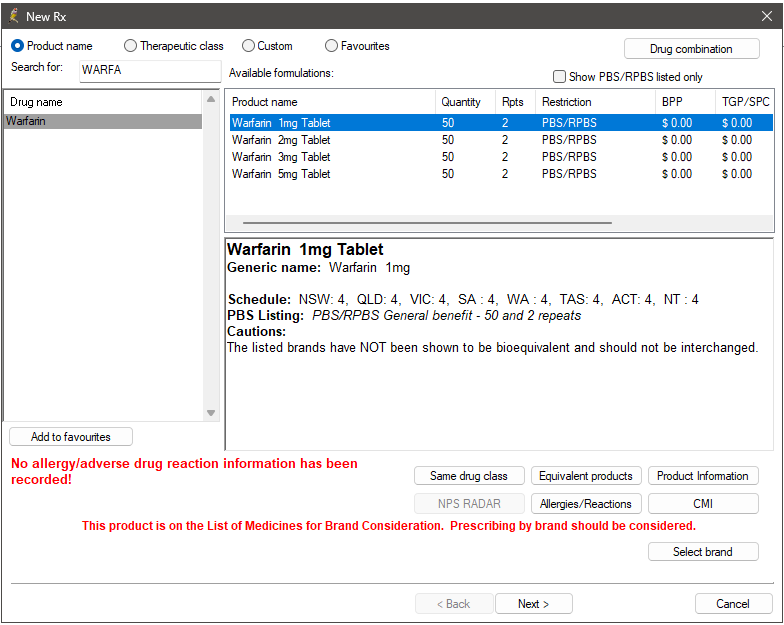Image resolution: width=784 pixels, height=625 pixels.
Task: Click Same drug class button
Action: pos(469,476)
